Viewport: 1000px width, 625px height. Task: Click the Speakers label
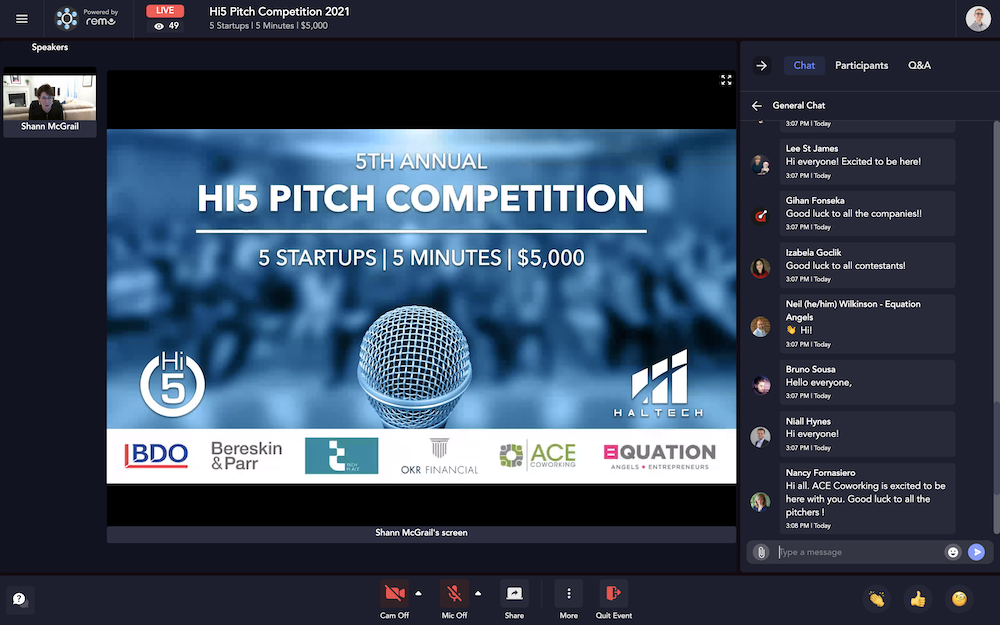click(x=50, y=47)
